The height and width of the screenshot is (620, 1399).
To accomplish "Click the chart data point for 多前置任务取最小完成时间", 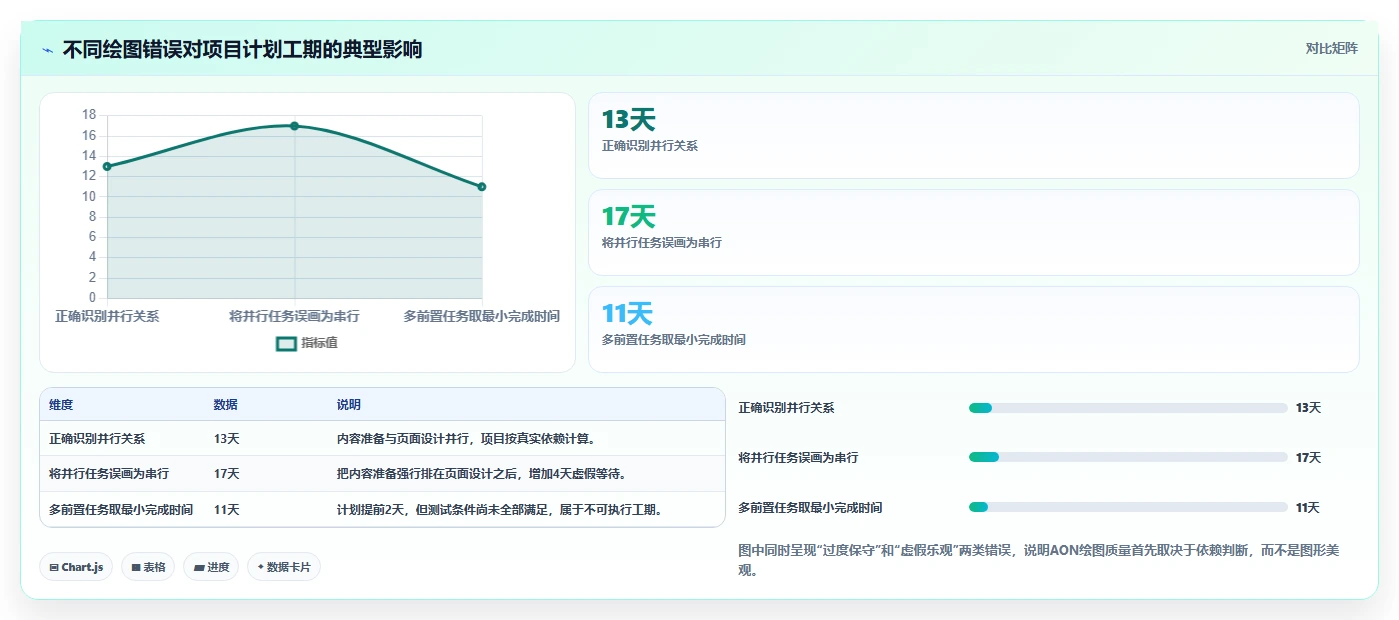I will click(482, 187).
